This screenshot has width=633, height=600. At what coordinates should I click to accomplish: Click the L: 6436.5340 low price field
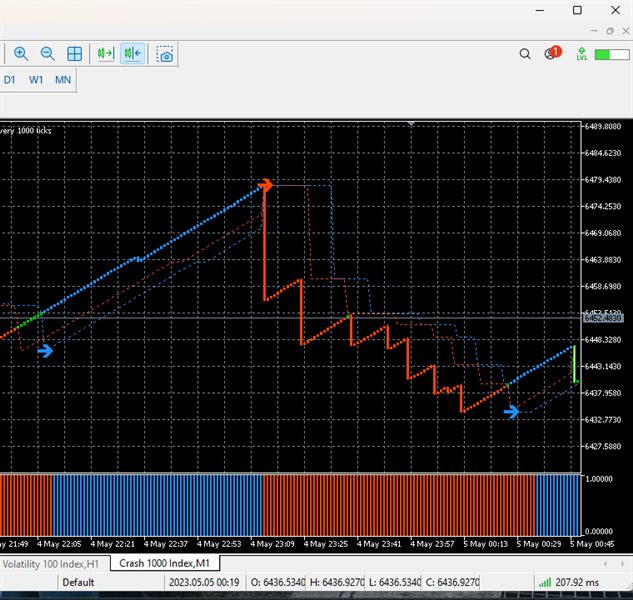395,582
